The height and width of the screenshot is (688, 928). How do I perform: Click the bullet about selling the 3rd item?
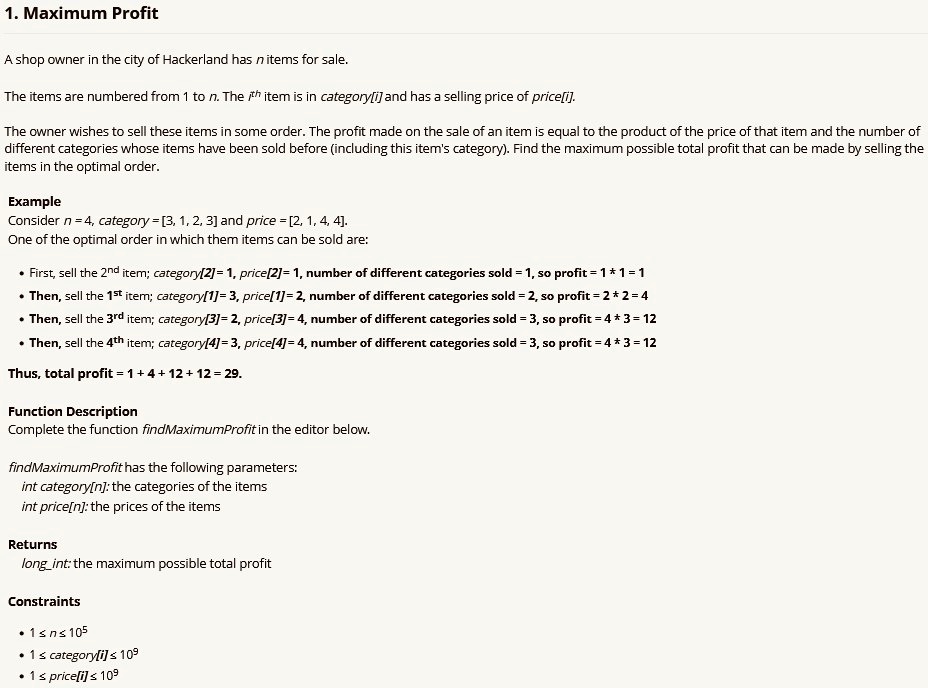342,319
